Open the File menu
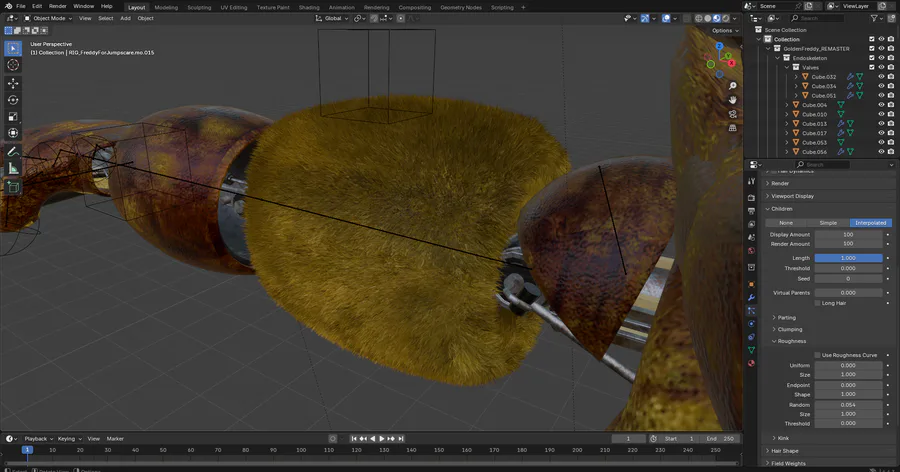 (21, 6)
